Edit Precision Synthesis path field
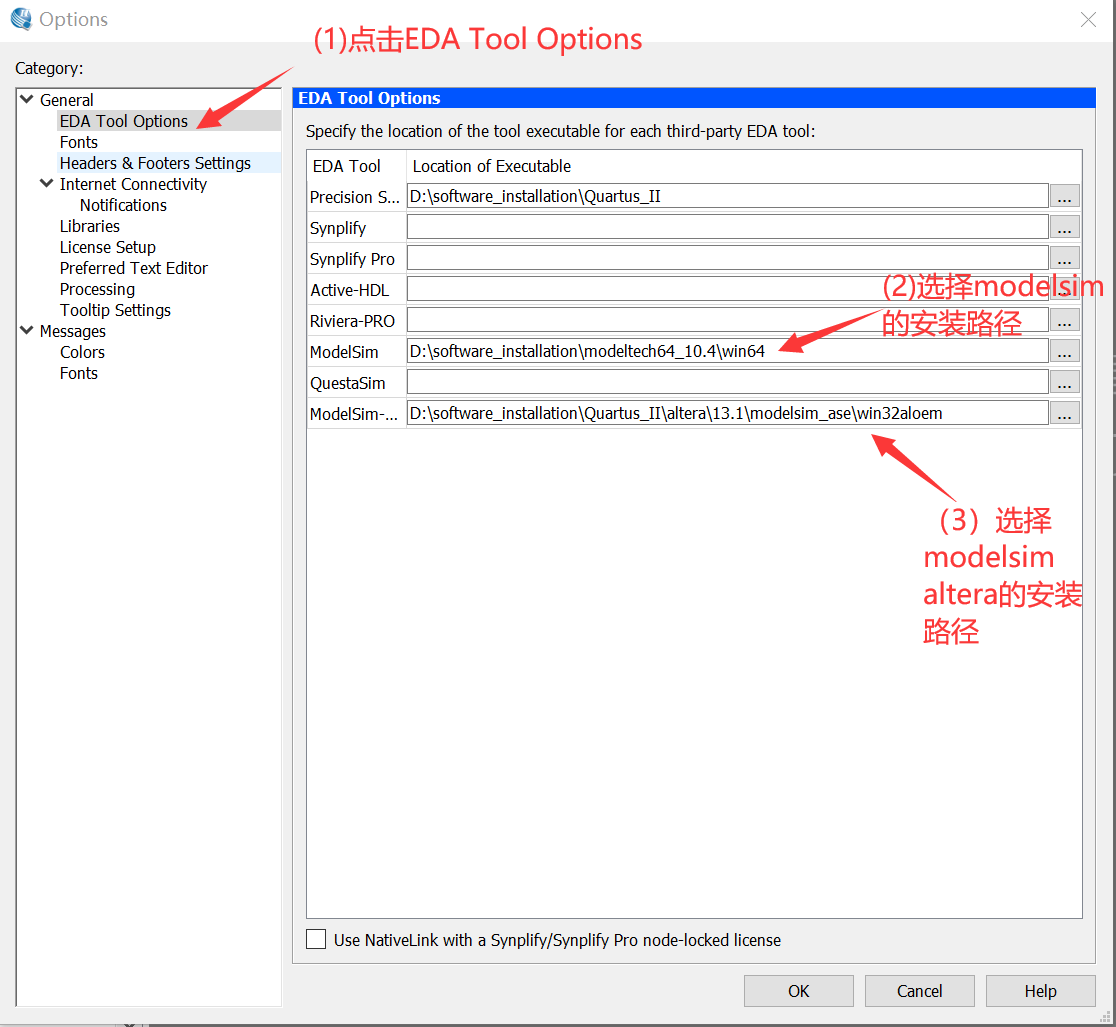The height and width of the screenshot is (1027, 1116). pyautogui.click(x=727, y=196)
